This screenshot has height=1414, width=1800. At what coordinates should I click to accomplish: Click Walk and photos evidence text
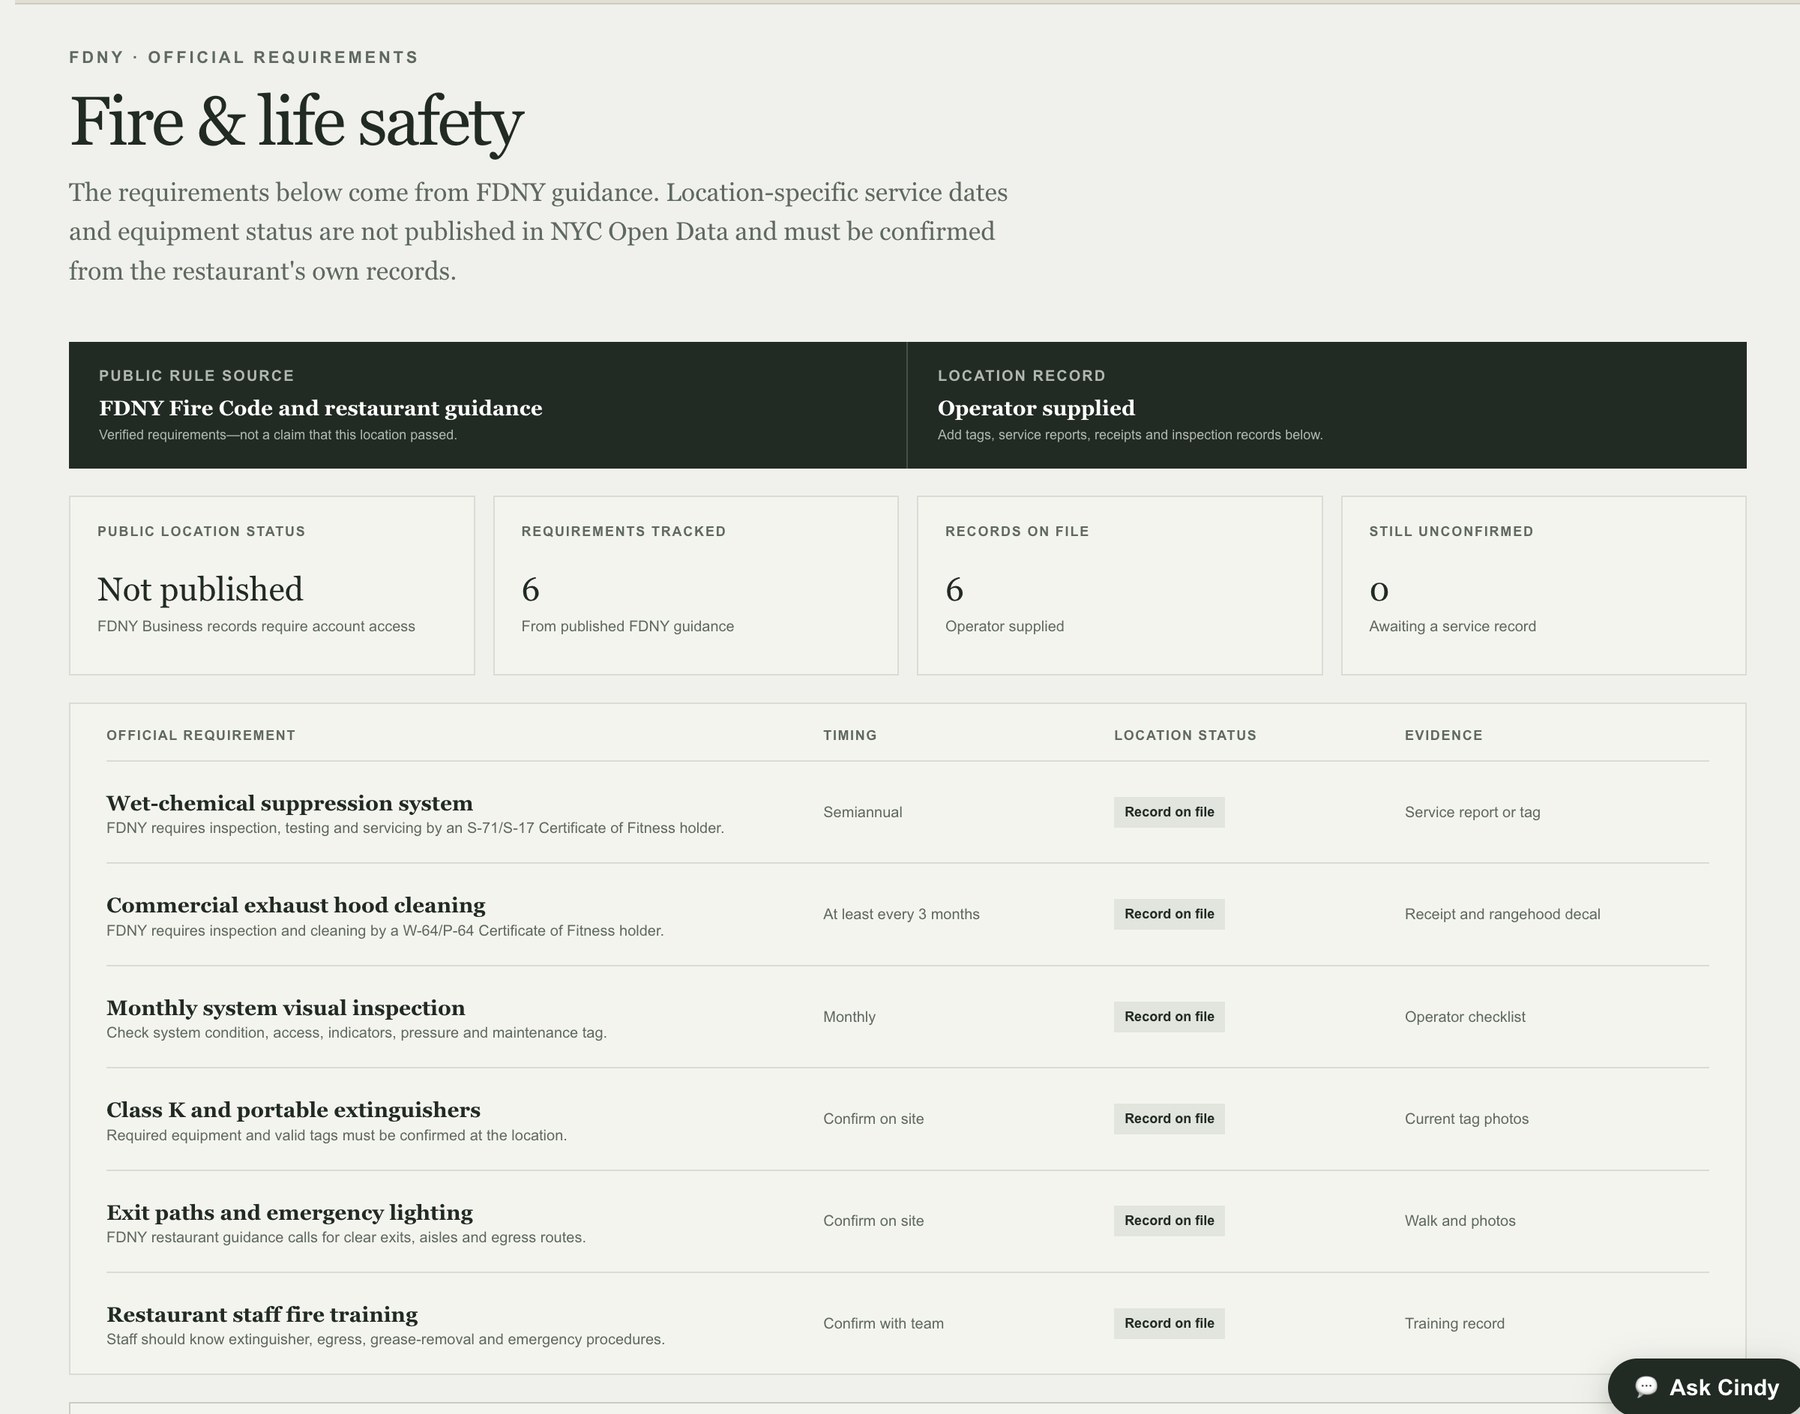coord(1460,1221)
